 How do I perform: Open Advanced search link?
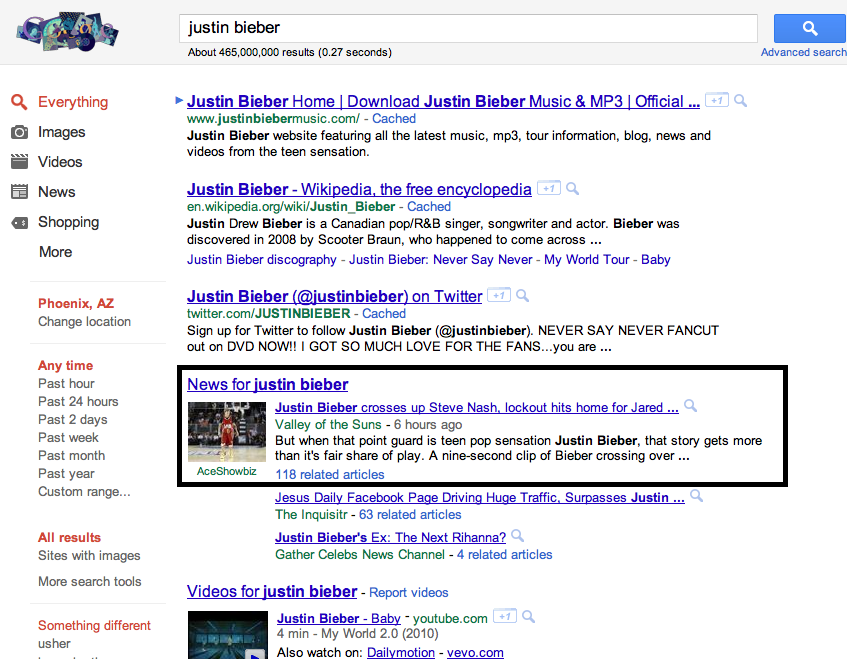[x=804, y=52]
